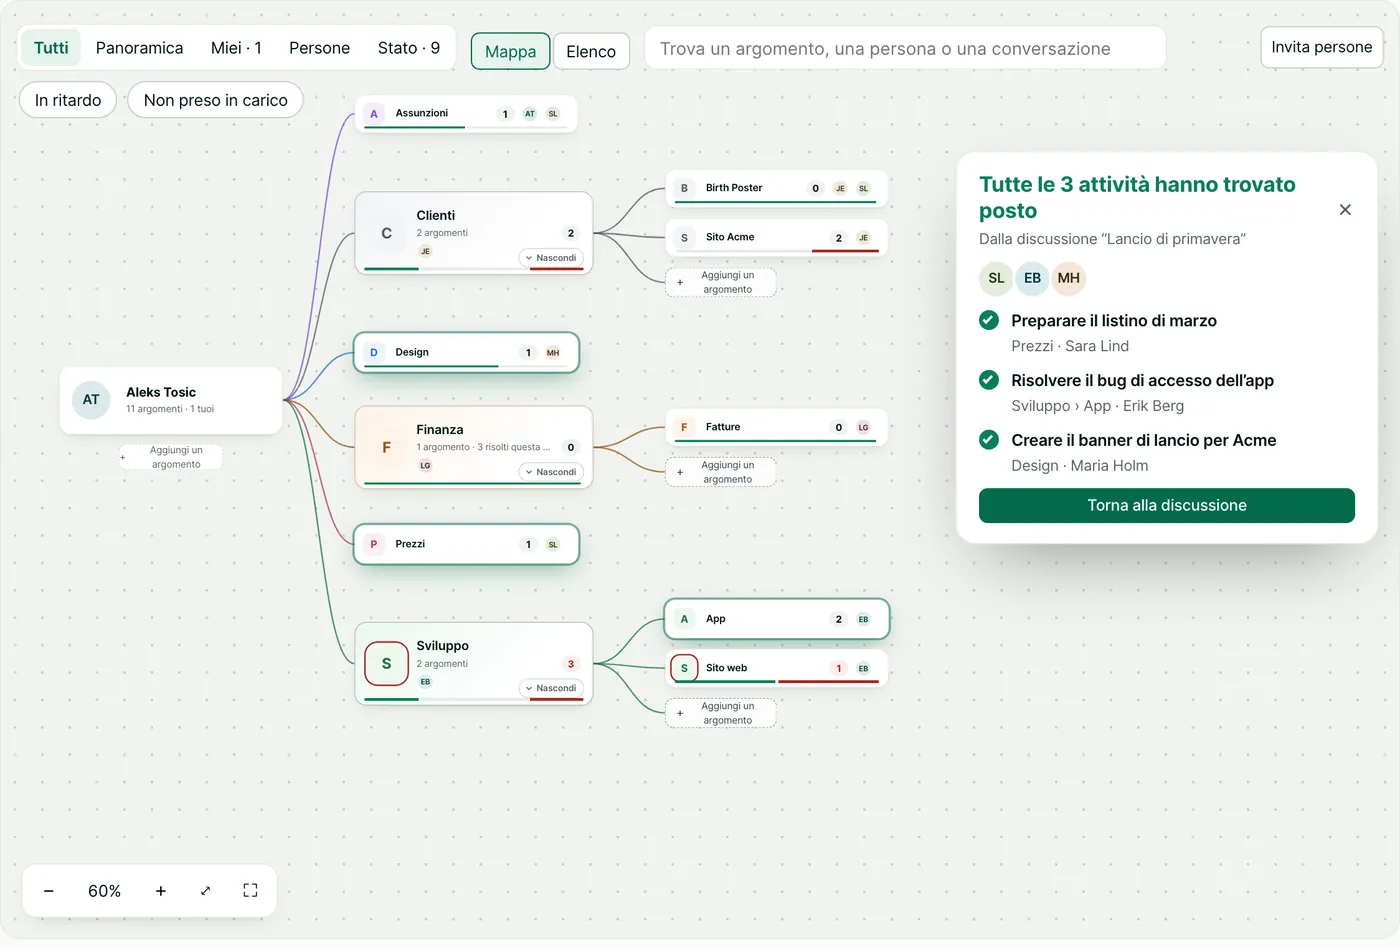The width and height of the screenshot is (1400, 949).
Task: Click the F letter icon on Finanza card
Action: click(386, 447)
